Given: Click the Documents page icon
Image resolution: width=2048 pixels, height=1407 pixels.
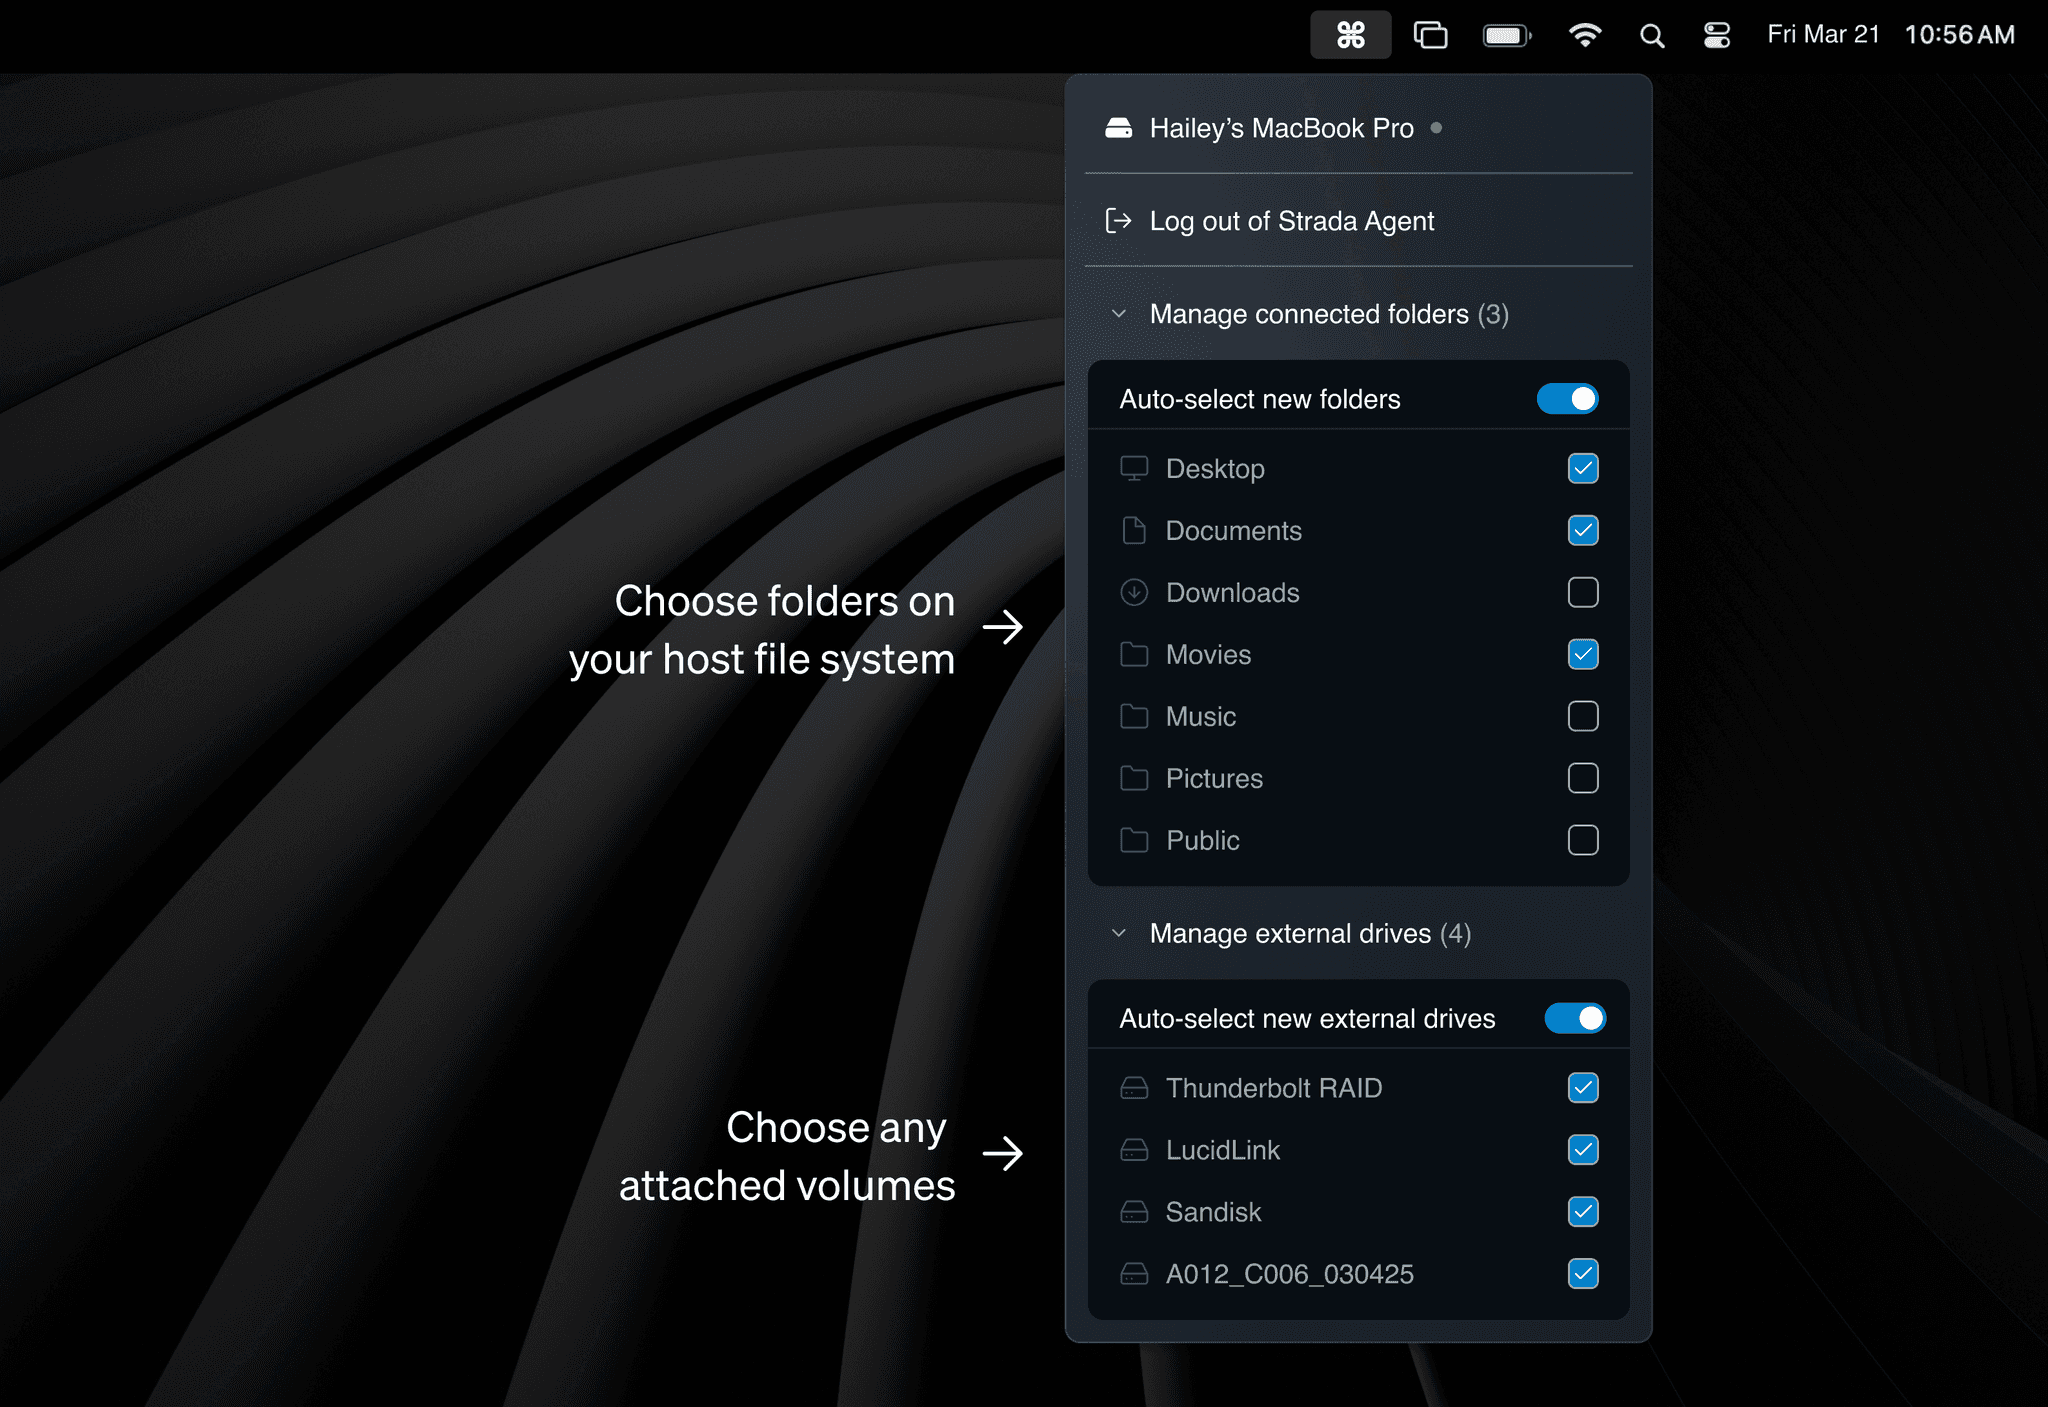Looking at the screenshot, I should pos(1134,530).
